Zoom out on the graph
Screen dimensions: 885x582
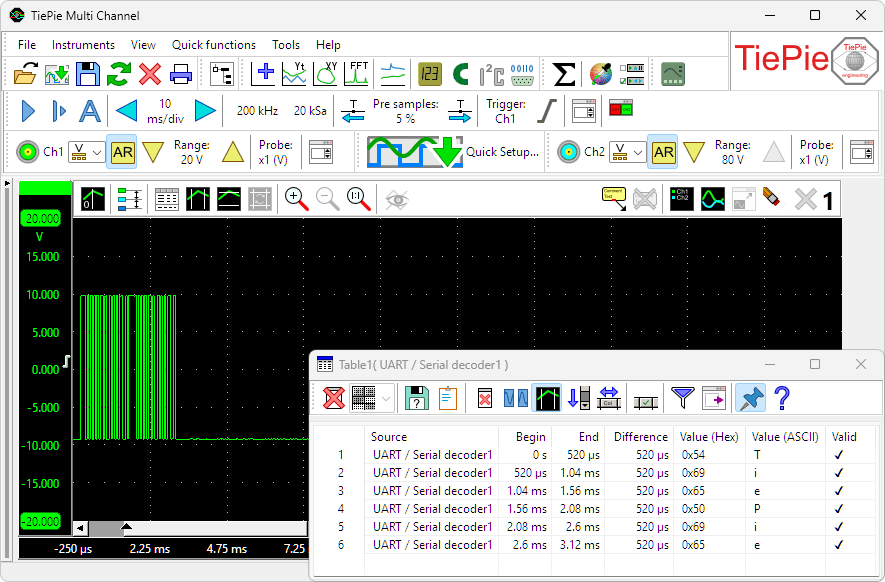[327, 199]
